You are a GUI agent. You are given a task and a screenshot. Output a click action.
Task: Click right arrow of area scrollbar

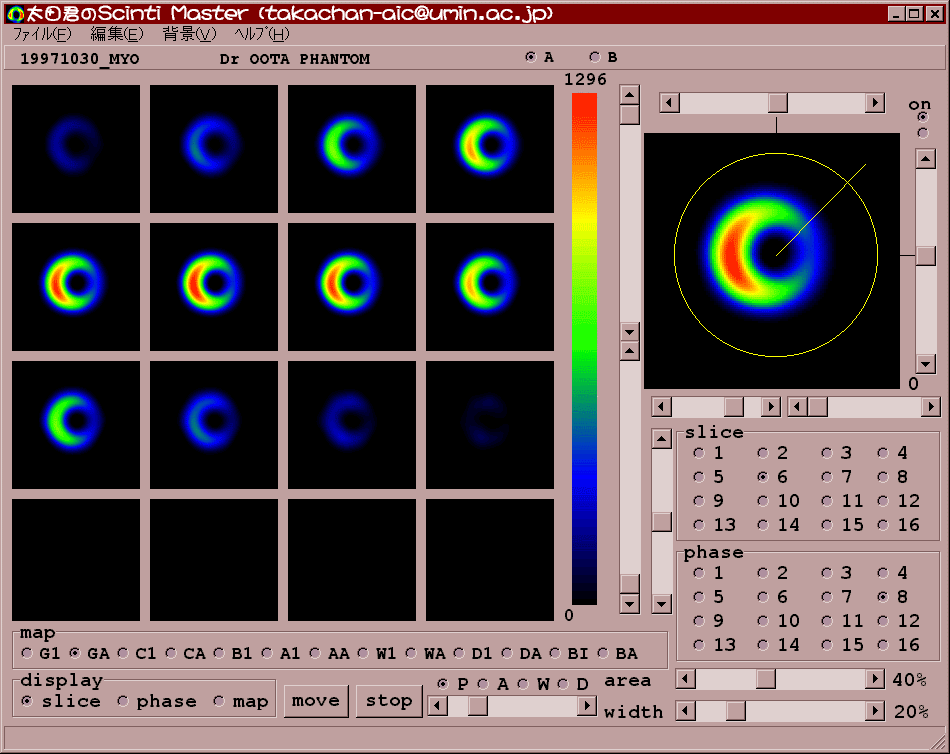(875, 680)
